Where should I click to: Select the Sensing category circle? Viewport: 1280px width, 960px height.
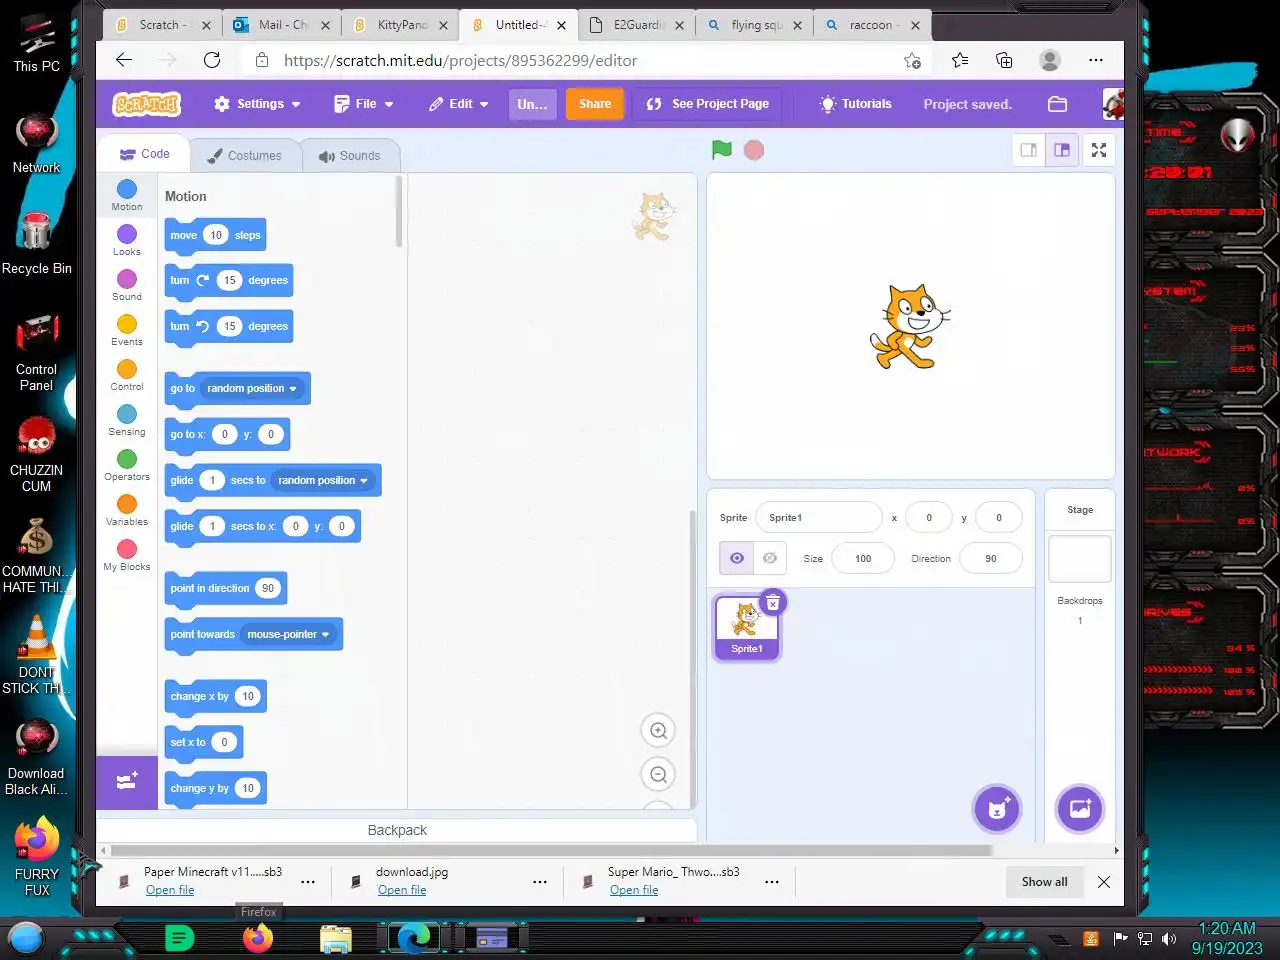coord(127,414)
